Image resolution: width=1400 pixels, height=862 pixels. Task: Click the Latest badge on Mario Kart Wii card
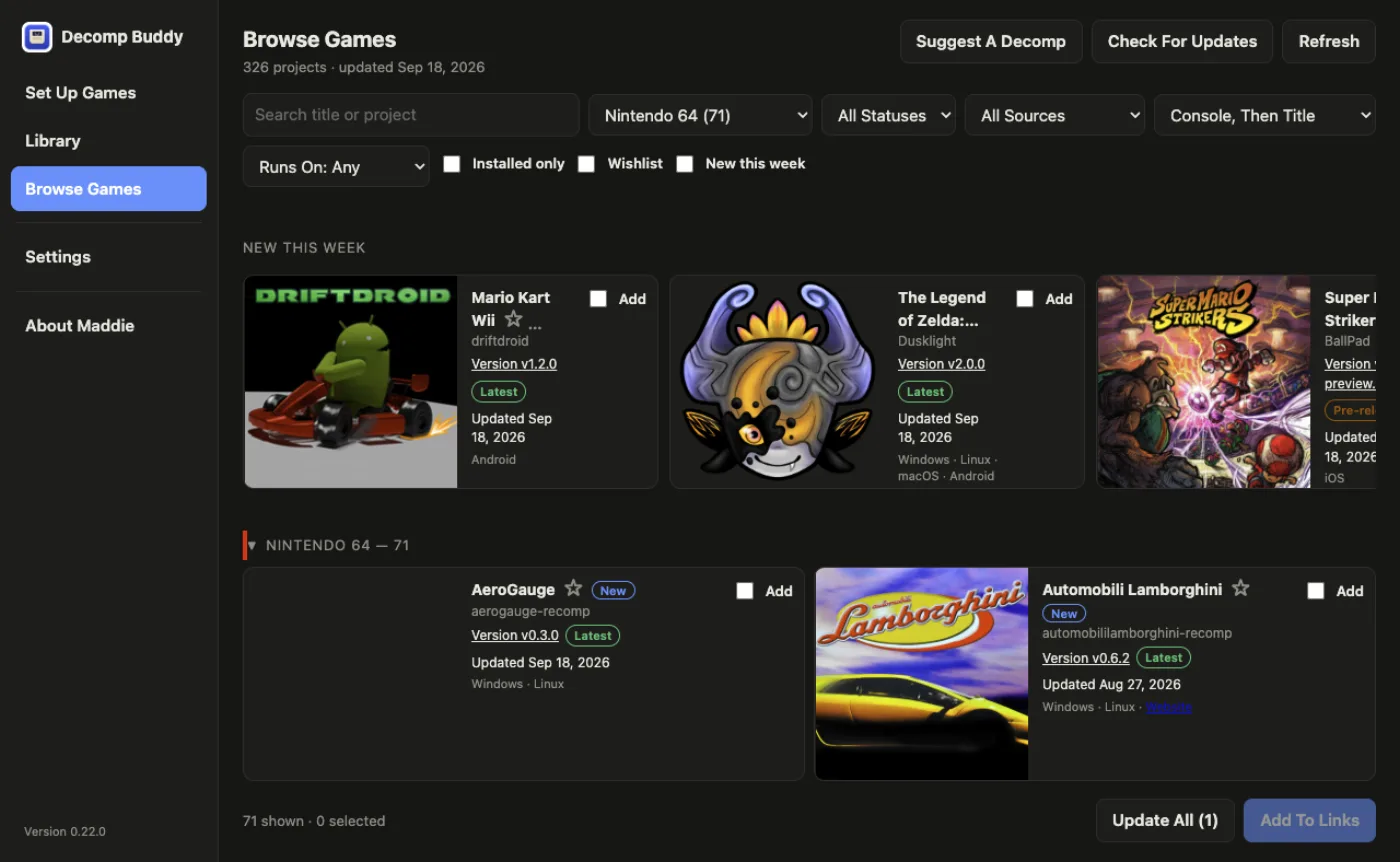[x=499, y=392]
